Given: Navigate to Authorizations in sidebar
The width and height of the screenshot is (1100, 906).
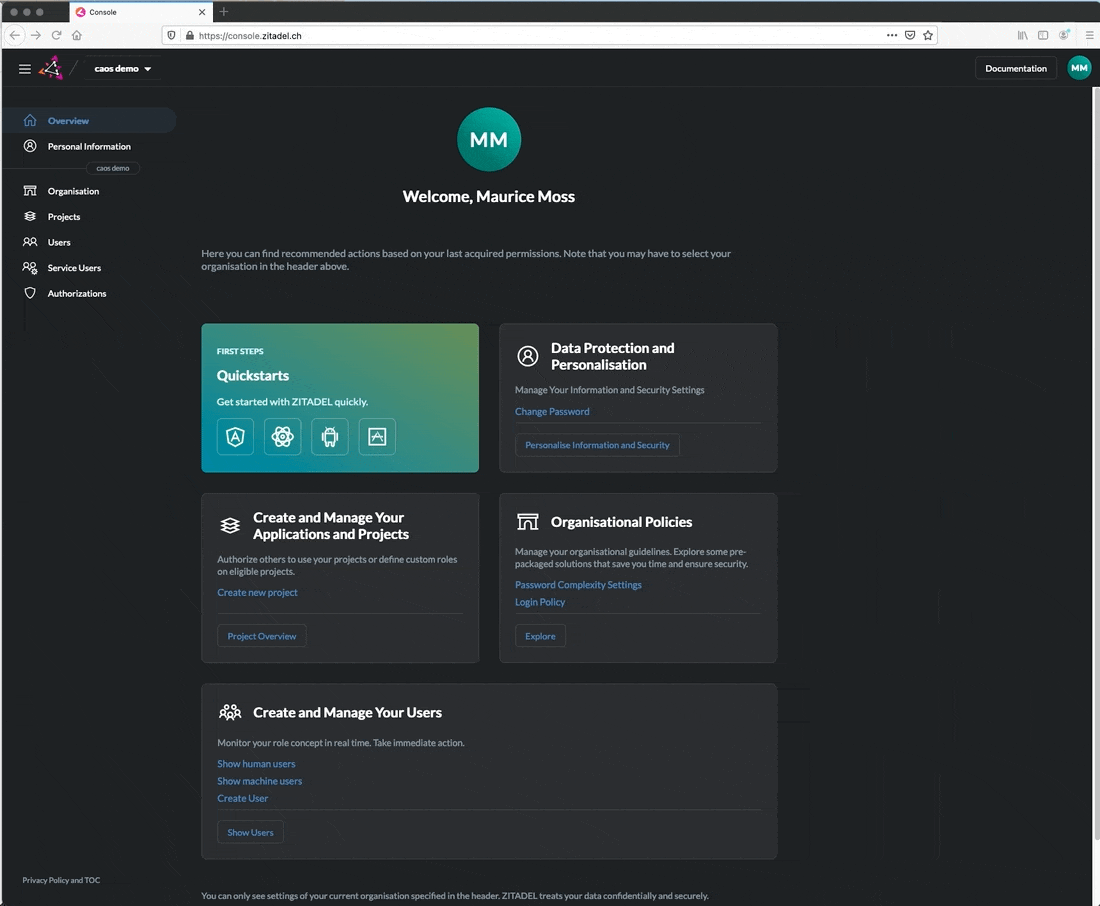Looking at the screenshot, I should (77, 294).
